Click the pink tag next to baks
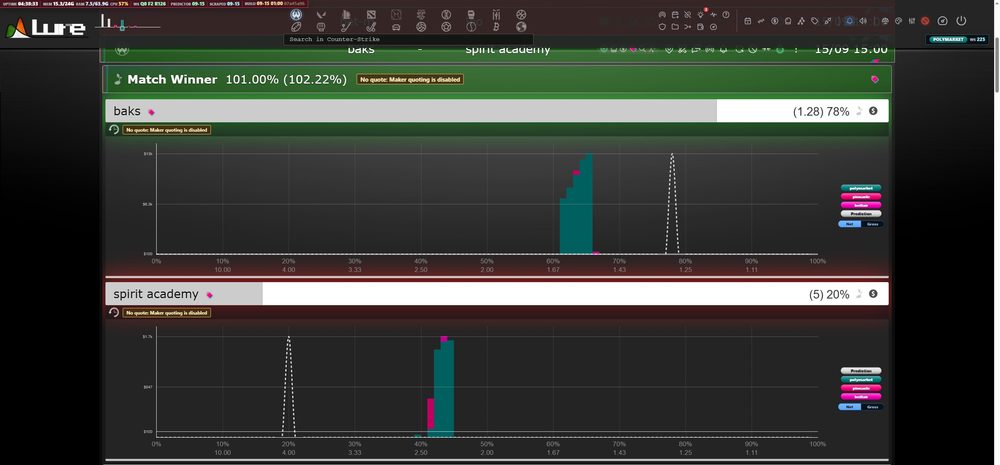Image resolution: width=1000 pixels, height=465 pixels. coord(151,112)
